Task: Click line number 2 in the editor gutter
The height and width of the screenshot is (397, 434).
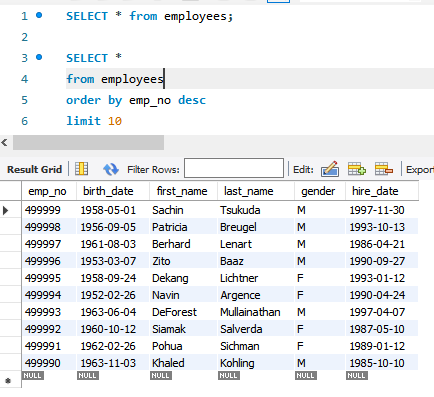Action: point(24,37)
